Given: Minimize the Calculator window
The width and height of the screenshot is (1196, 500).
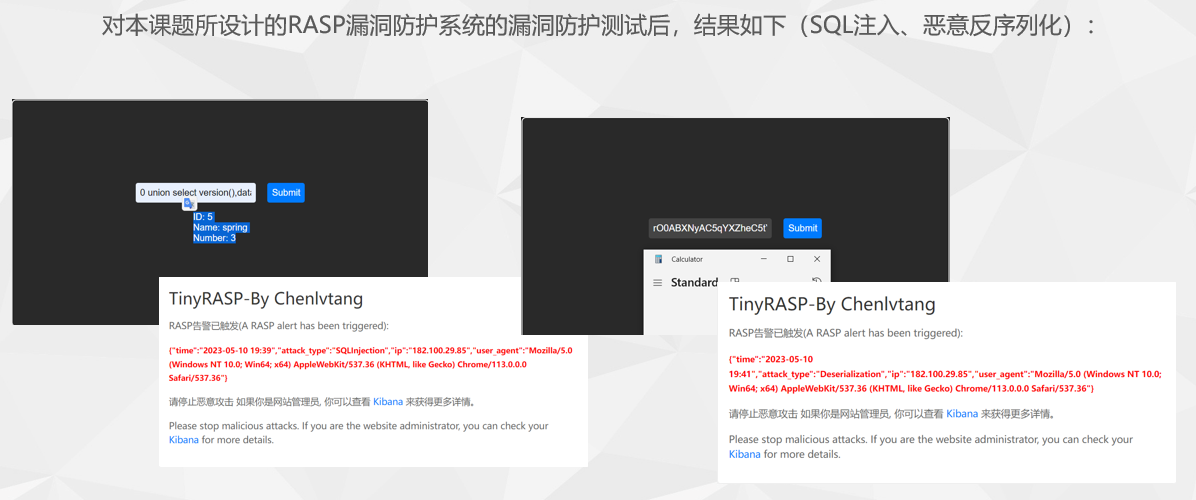Looking at the screenshot, I should pos(764,259).
